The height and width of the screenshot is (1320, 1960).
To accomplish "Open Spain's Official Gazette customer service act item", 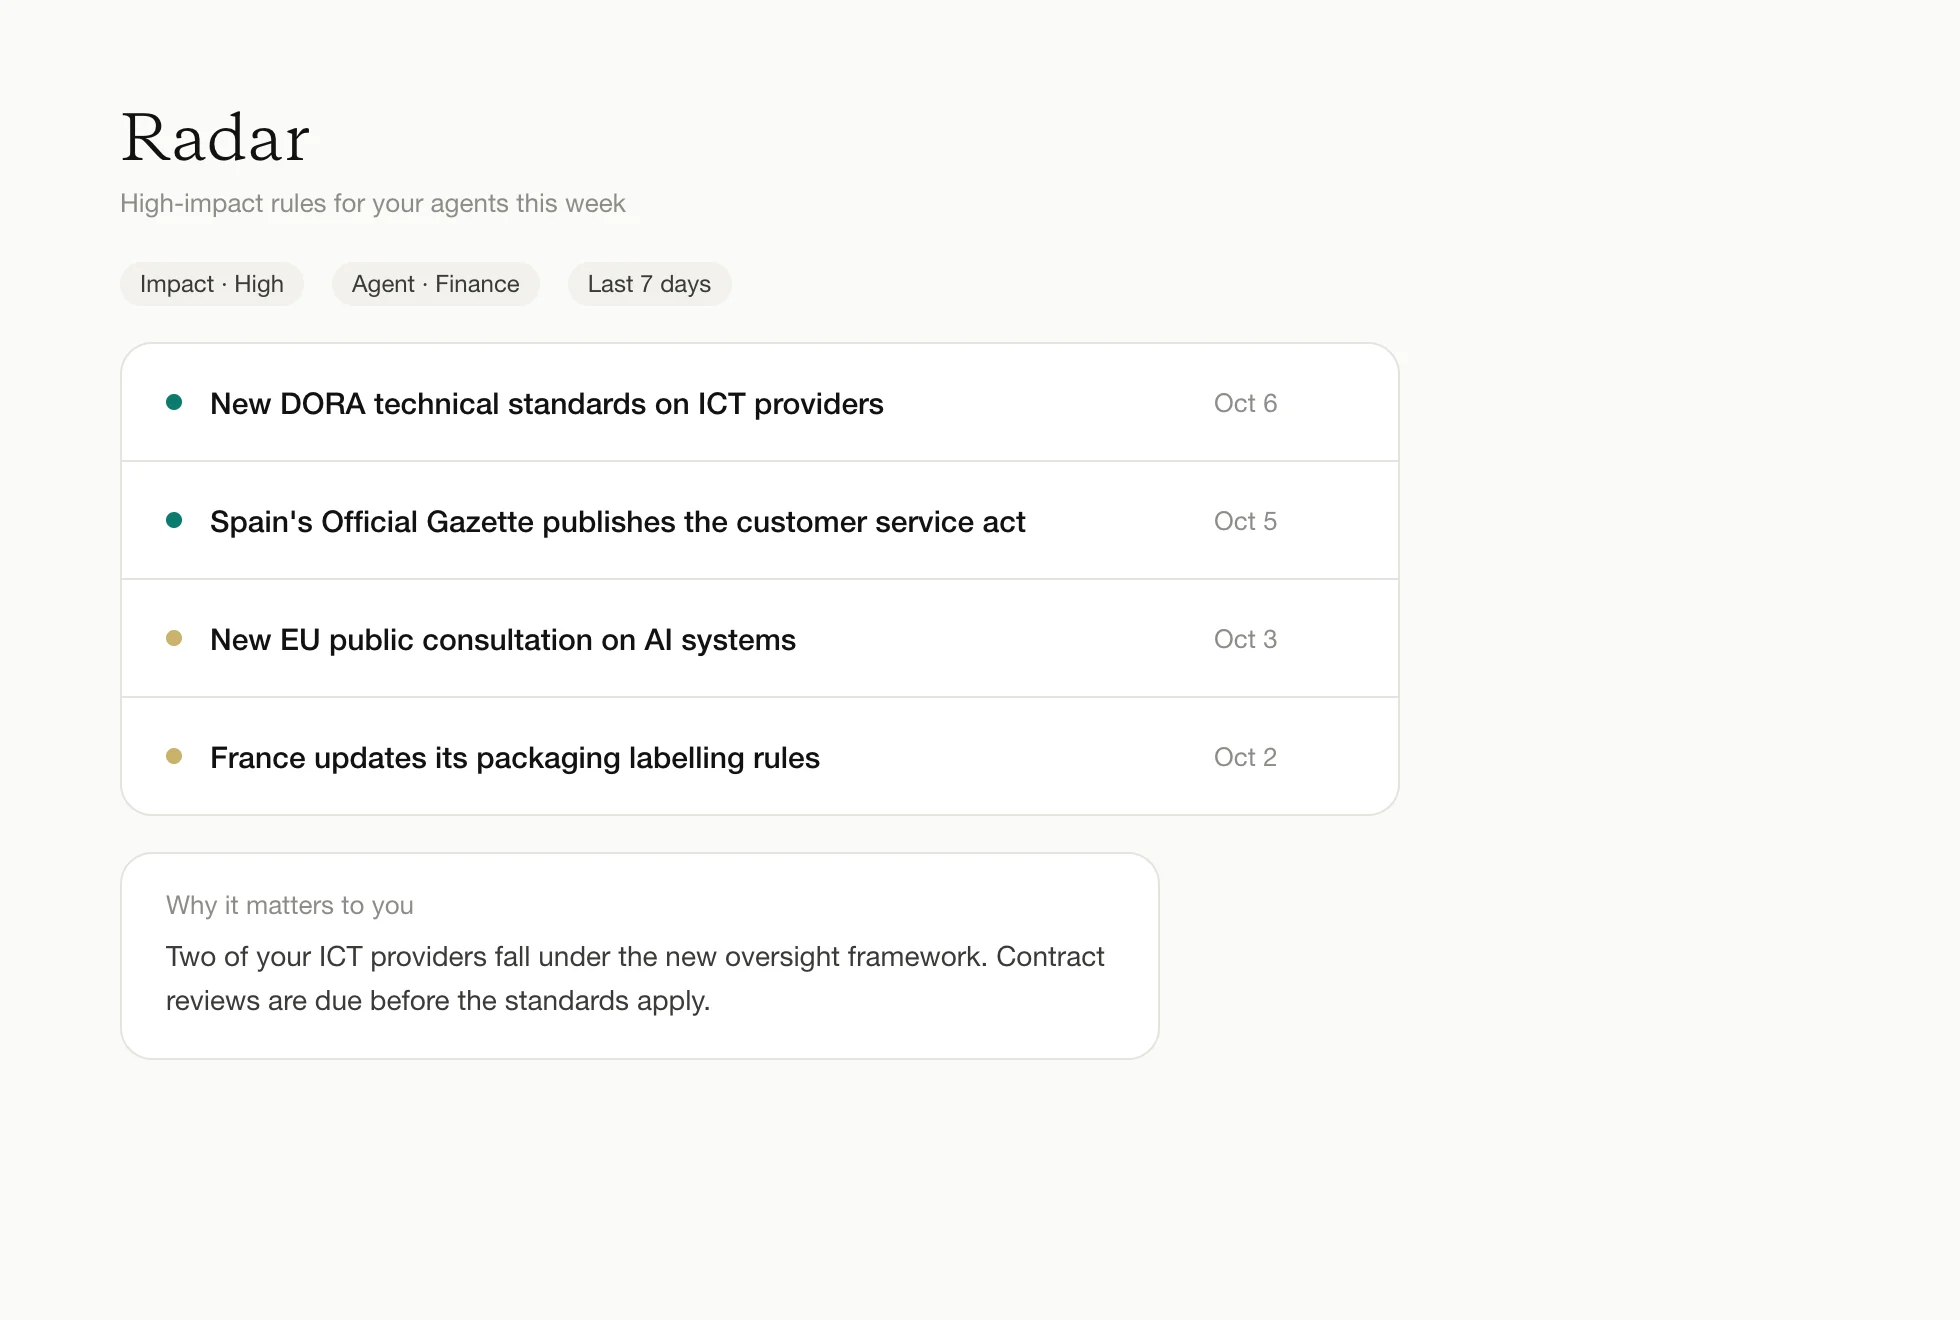I will click(x=760, y=521).
